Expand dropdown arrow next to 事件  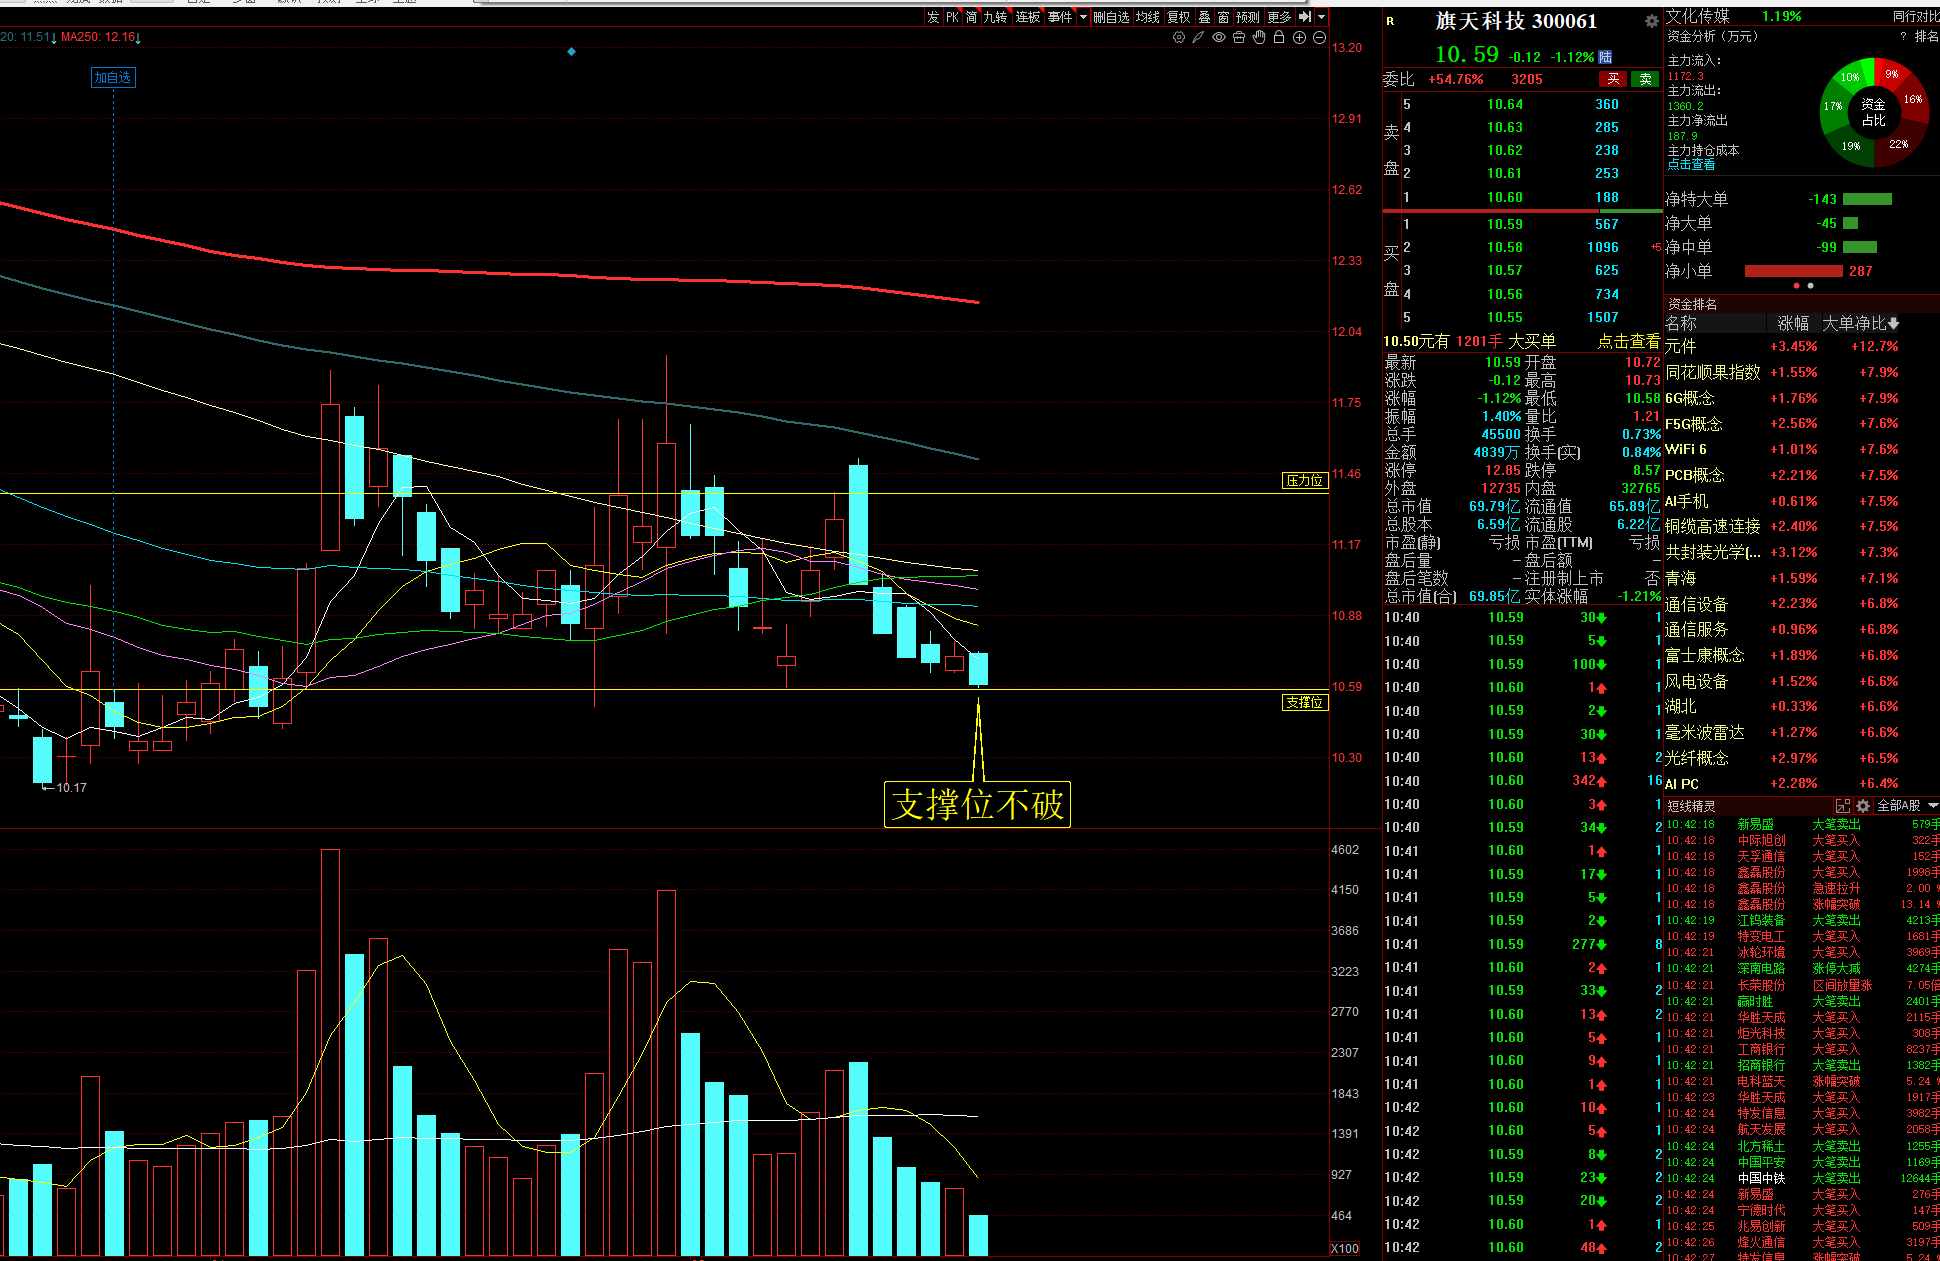[x=1083, y=17]
